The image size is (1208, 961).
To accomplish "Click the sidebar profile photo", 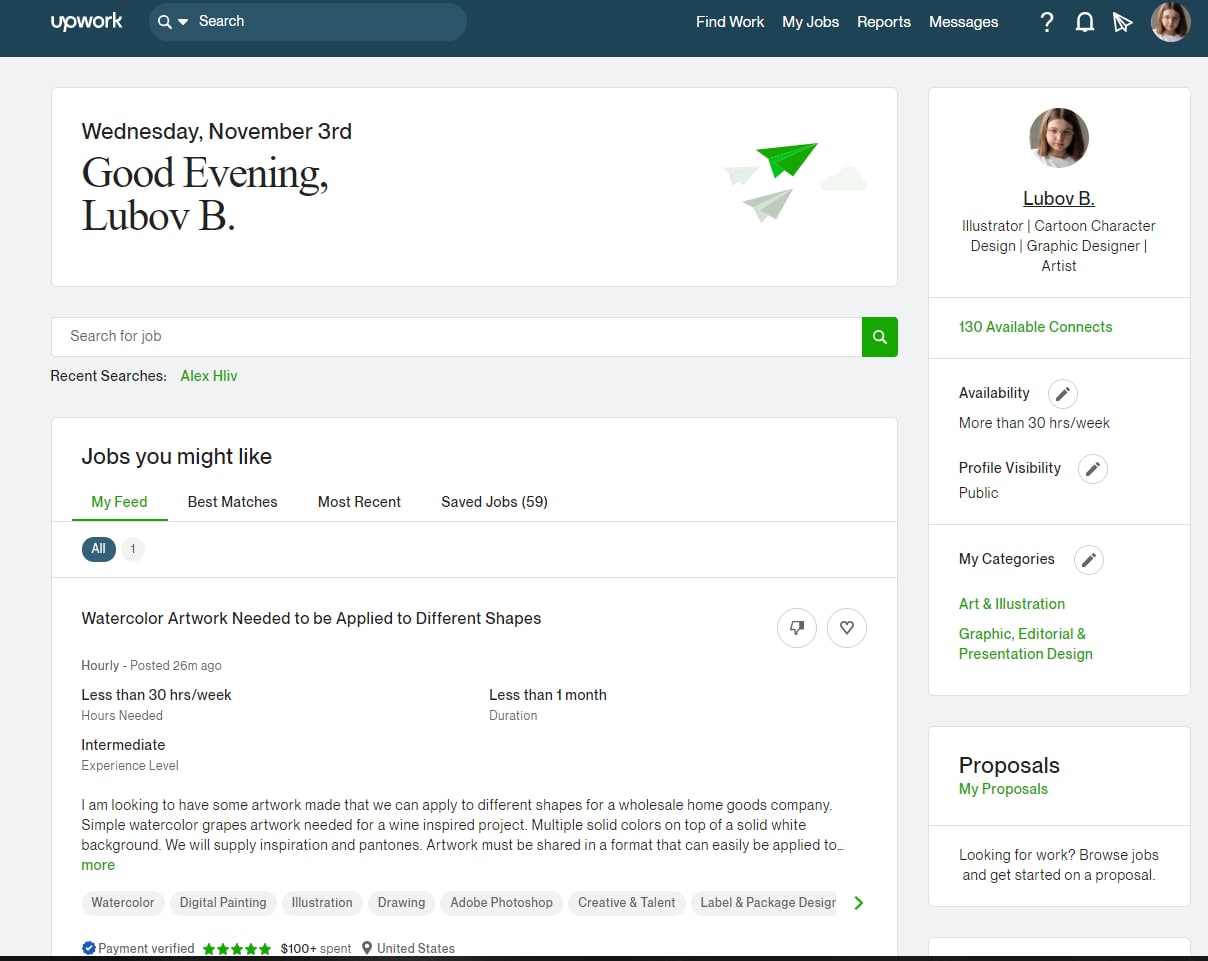I will (x=1059, y=138).
